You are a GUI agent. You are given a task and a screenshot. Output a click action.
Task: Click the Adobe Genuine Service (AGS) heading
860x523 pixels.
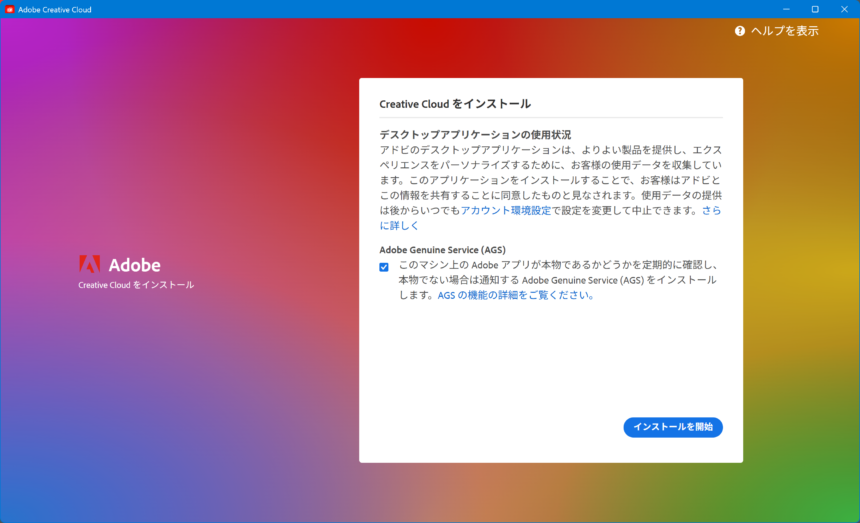pyautogui.click(x=442, y=249)
